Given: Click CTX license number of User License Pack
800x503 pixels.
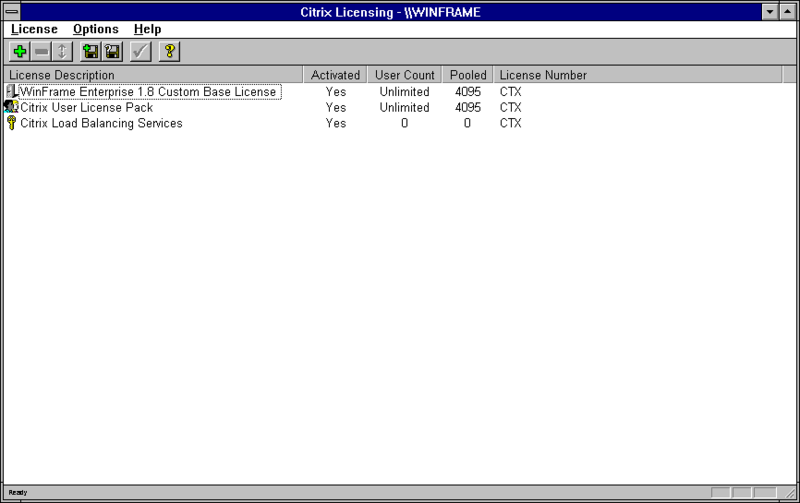Looking at the screenshot, I should 510,107.
